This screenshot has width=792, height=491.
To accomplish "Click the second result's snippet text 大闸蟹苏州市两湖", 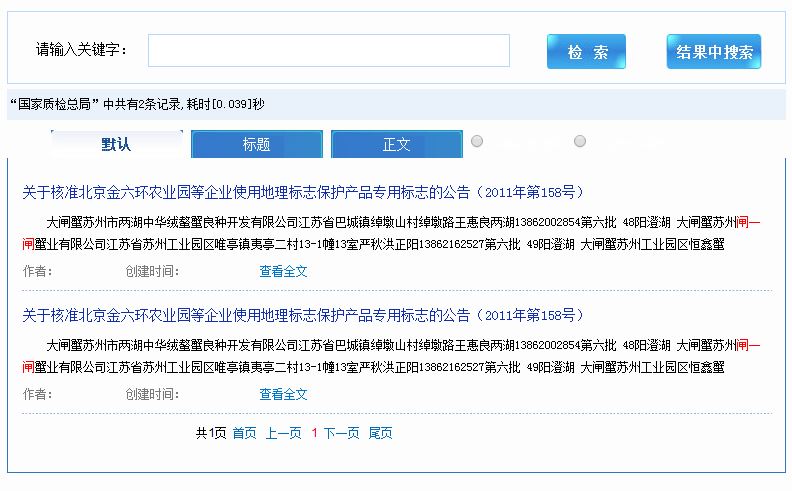I will pyautogui.click(x=94, y=346).
